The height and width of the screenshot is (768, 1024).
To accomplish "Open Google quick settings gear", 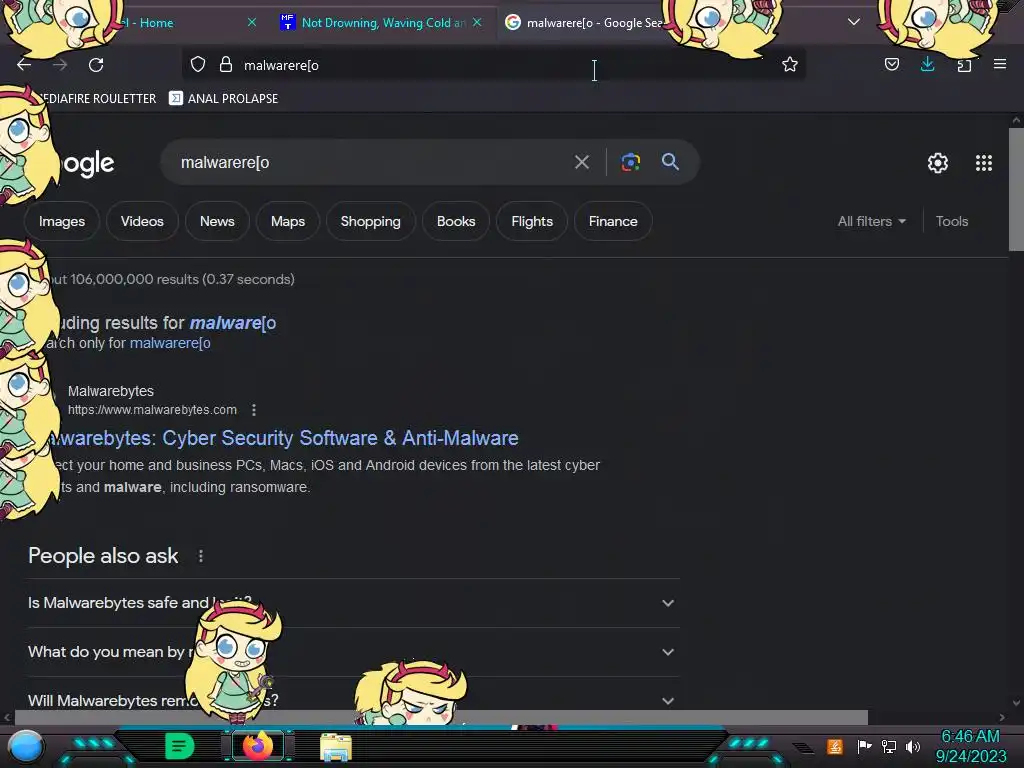I will coord(937,163).
